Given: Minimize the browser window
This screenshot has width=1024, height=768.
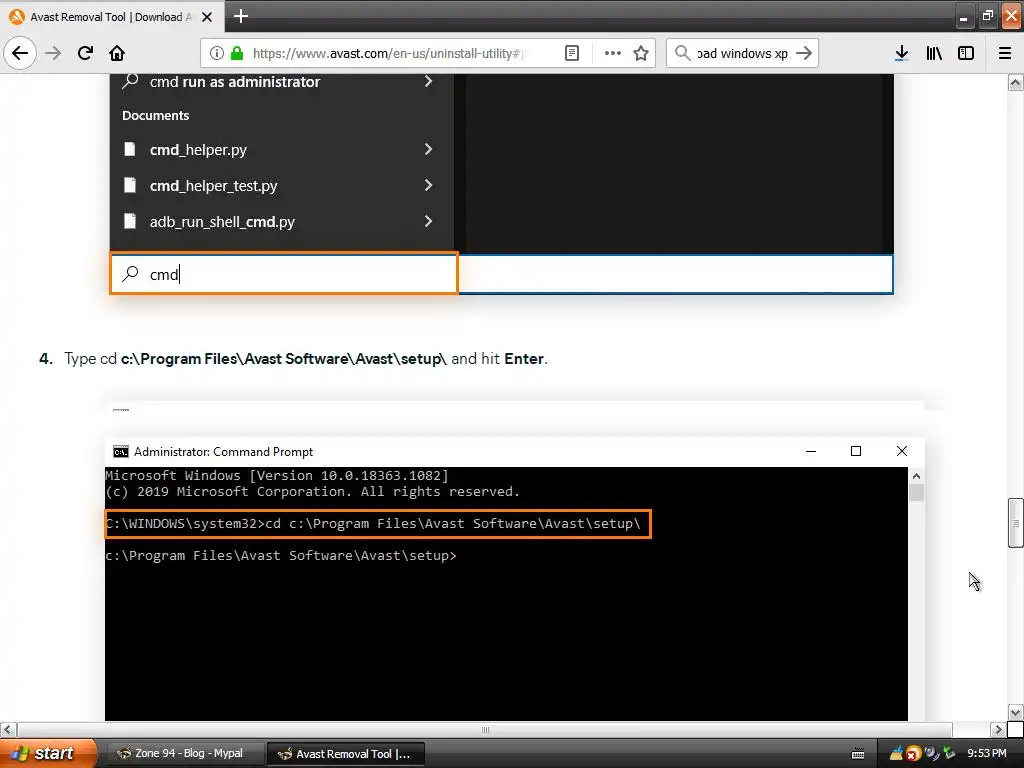Looking at the screenshot, I should click(963, 16).
